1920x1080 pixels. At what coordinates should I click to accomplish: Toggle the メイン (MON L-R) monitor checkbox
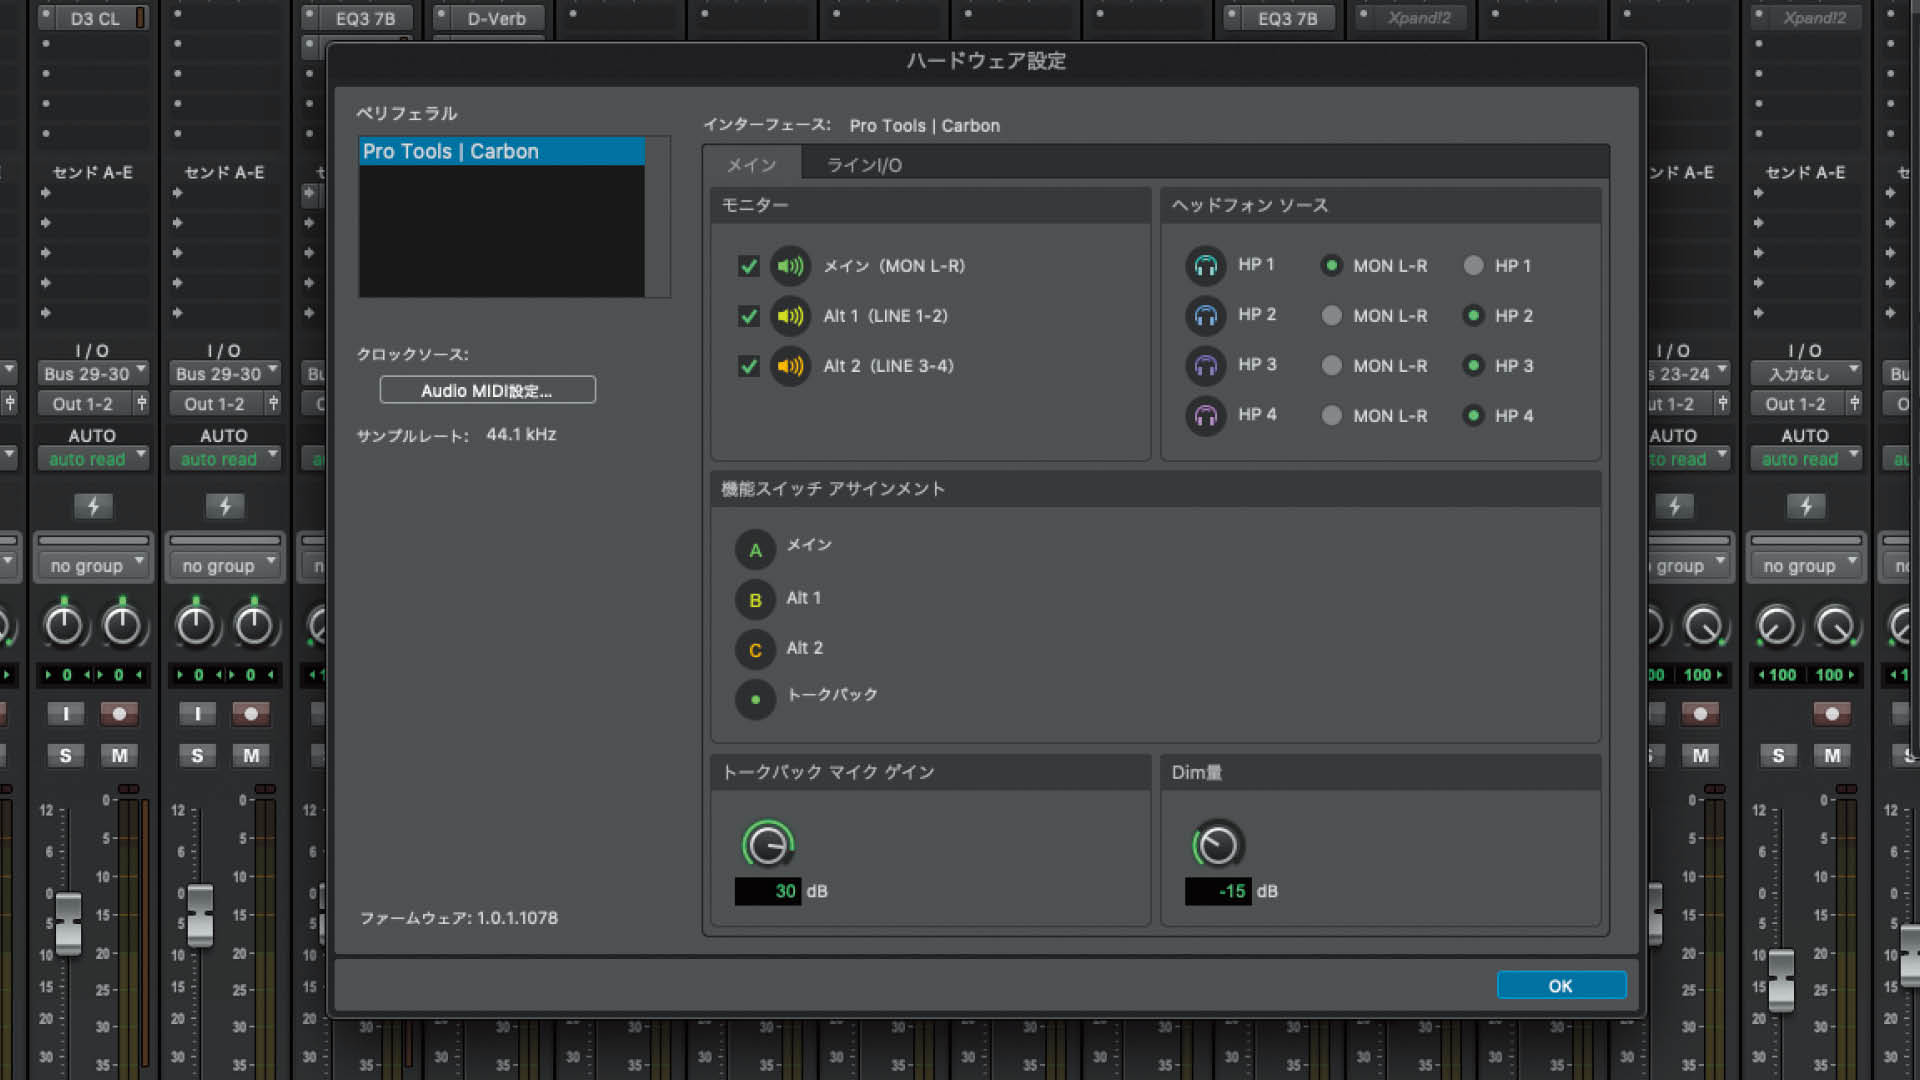pyautogui.click(x=748, y=266)
